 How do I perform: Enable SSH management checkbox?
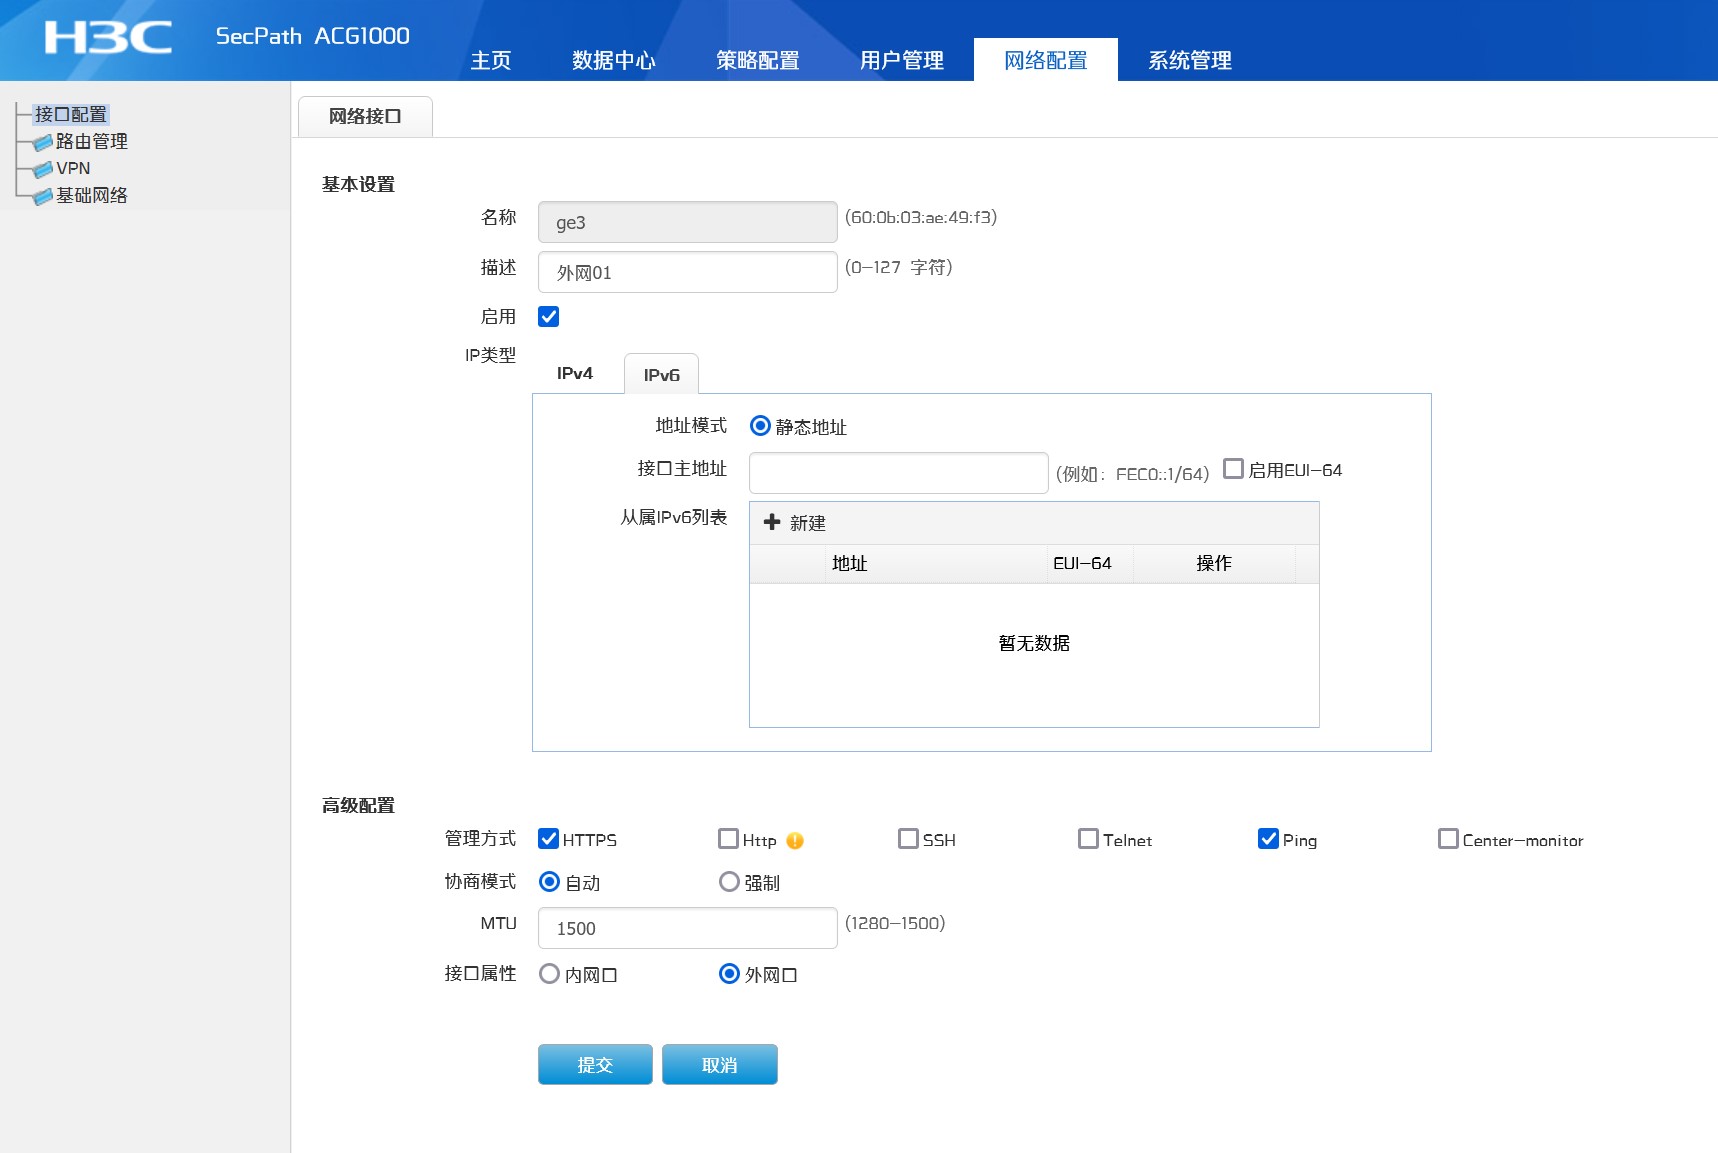click(908, 839)
